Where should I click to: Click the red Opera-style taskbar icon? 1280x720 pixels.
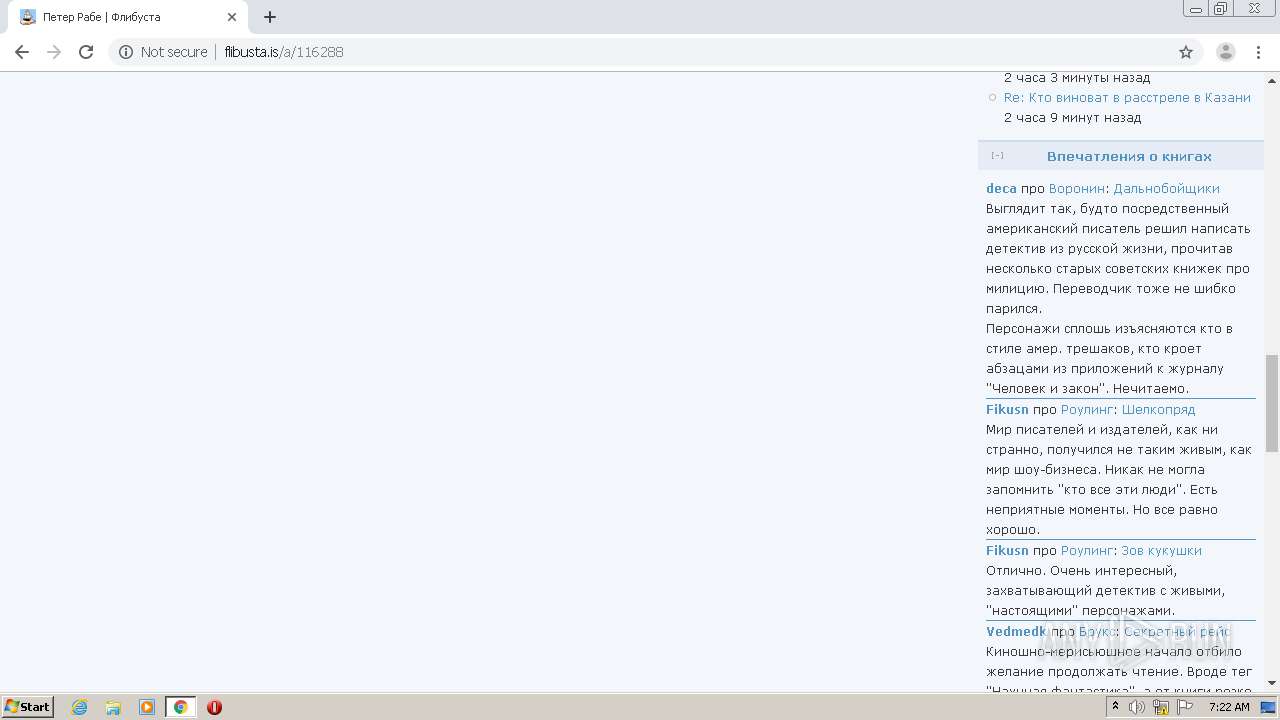tap(214, 707)
